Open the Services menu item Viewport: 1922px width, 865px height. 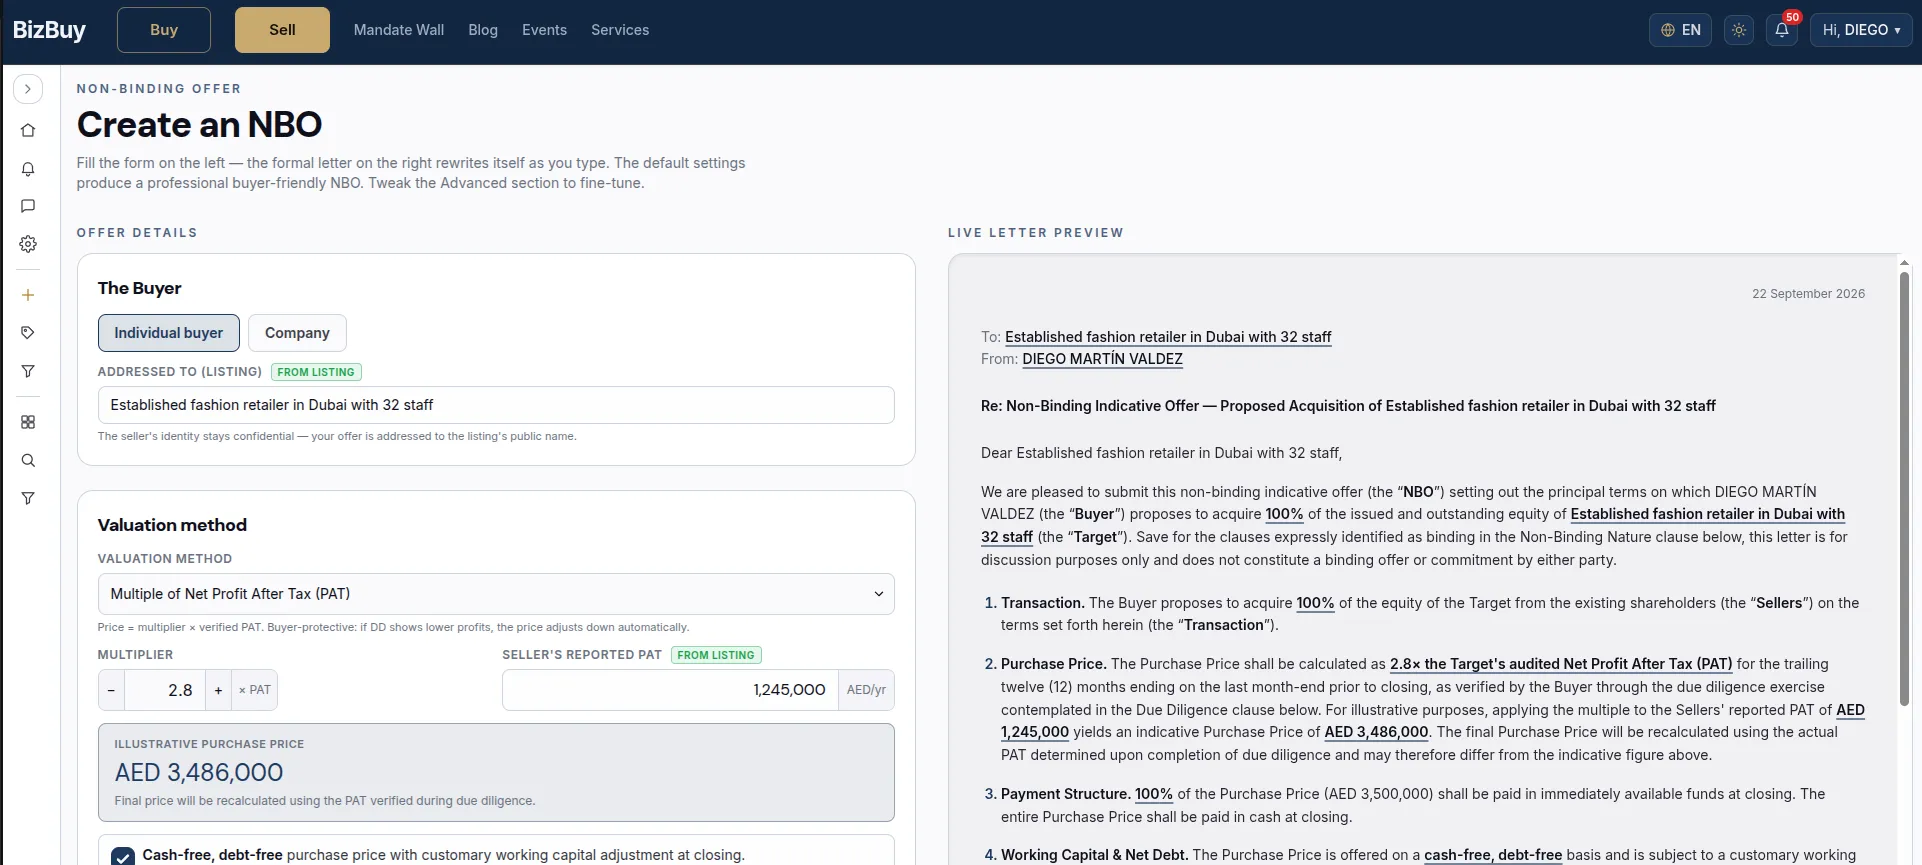620,30
